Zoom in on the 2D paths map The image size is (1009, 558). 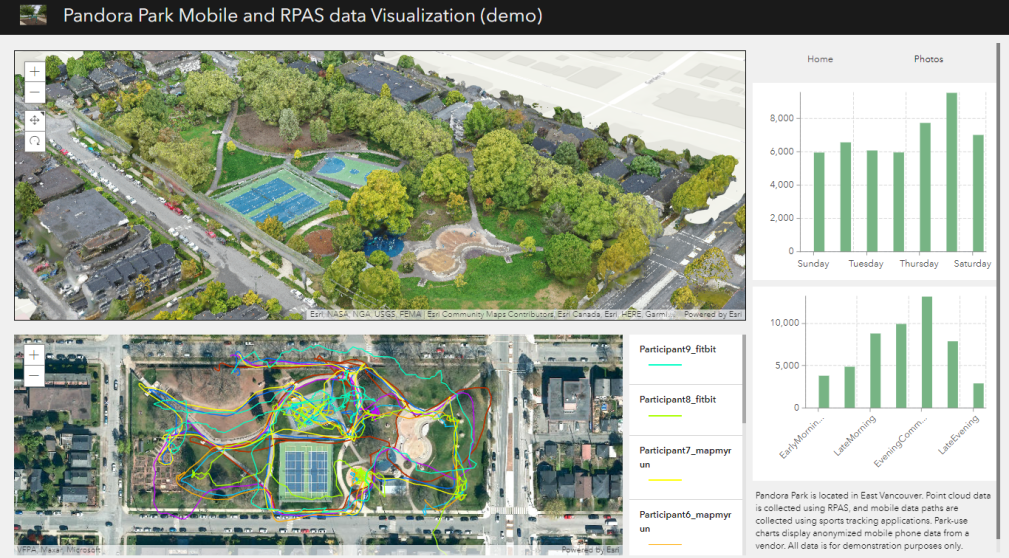(x=35, y=355)
